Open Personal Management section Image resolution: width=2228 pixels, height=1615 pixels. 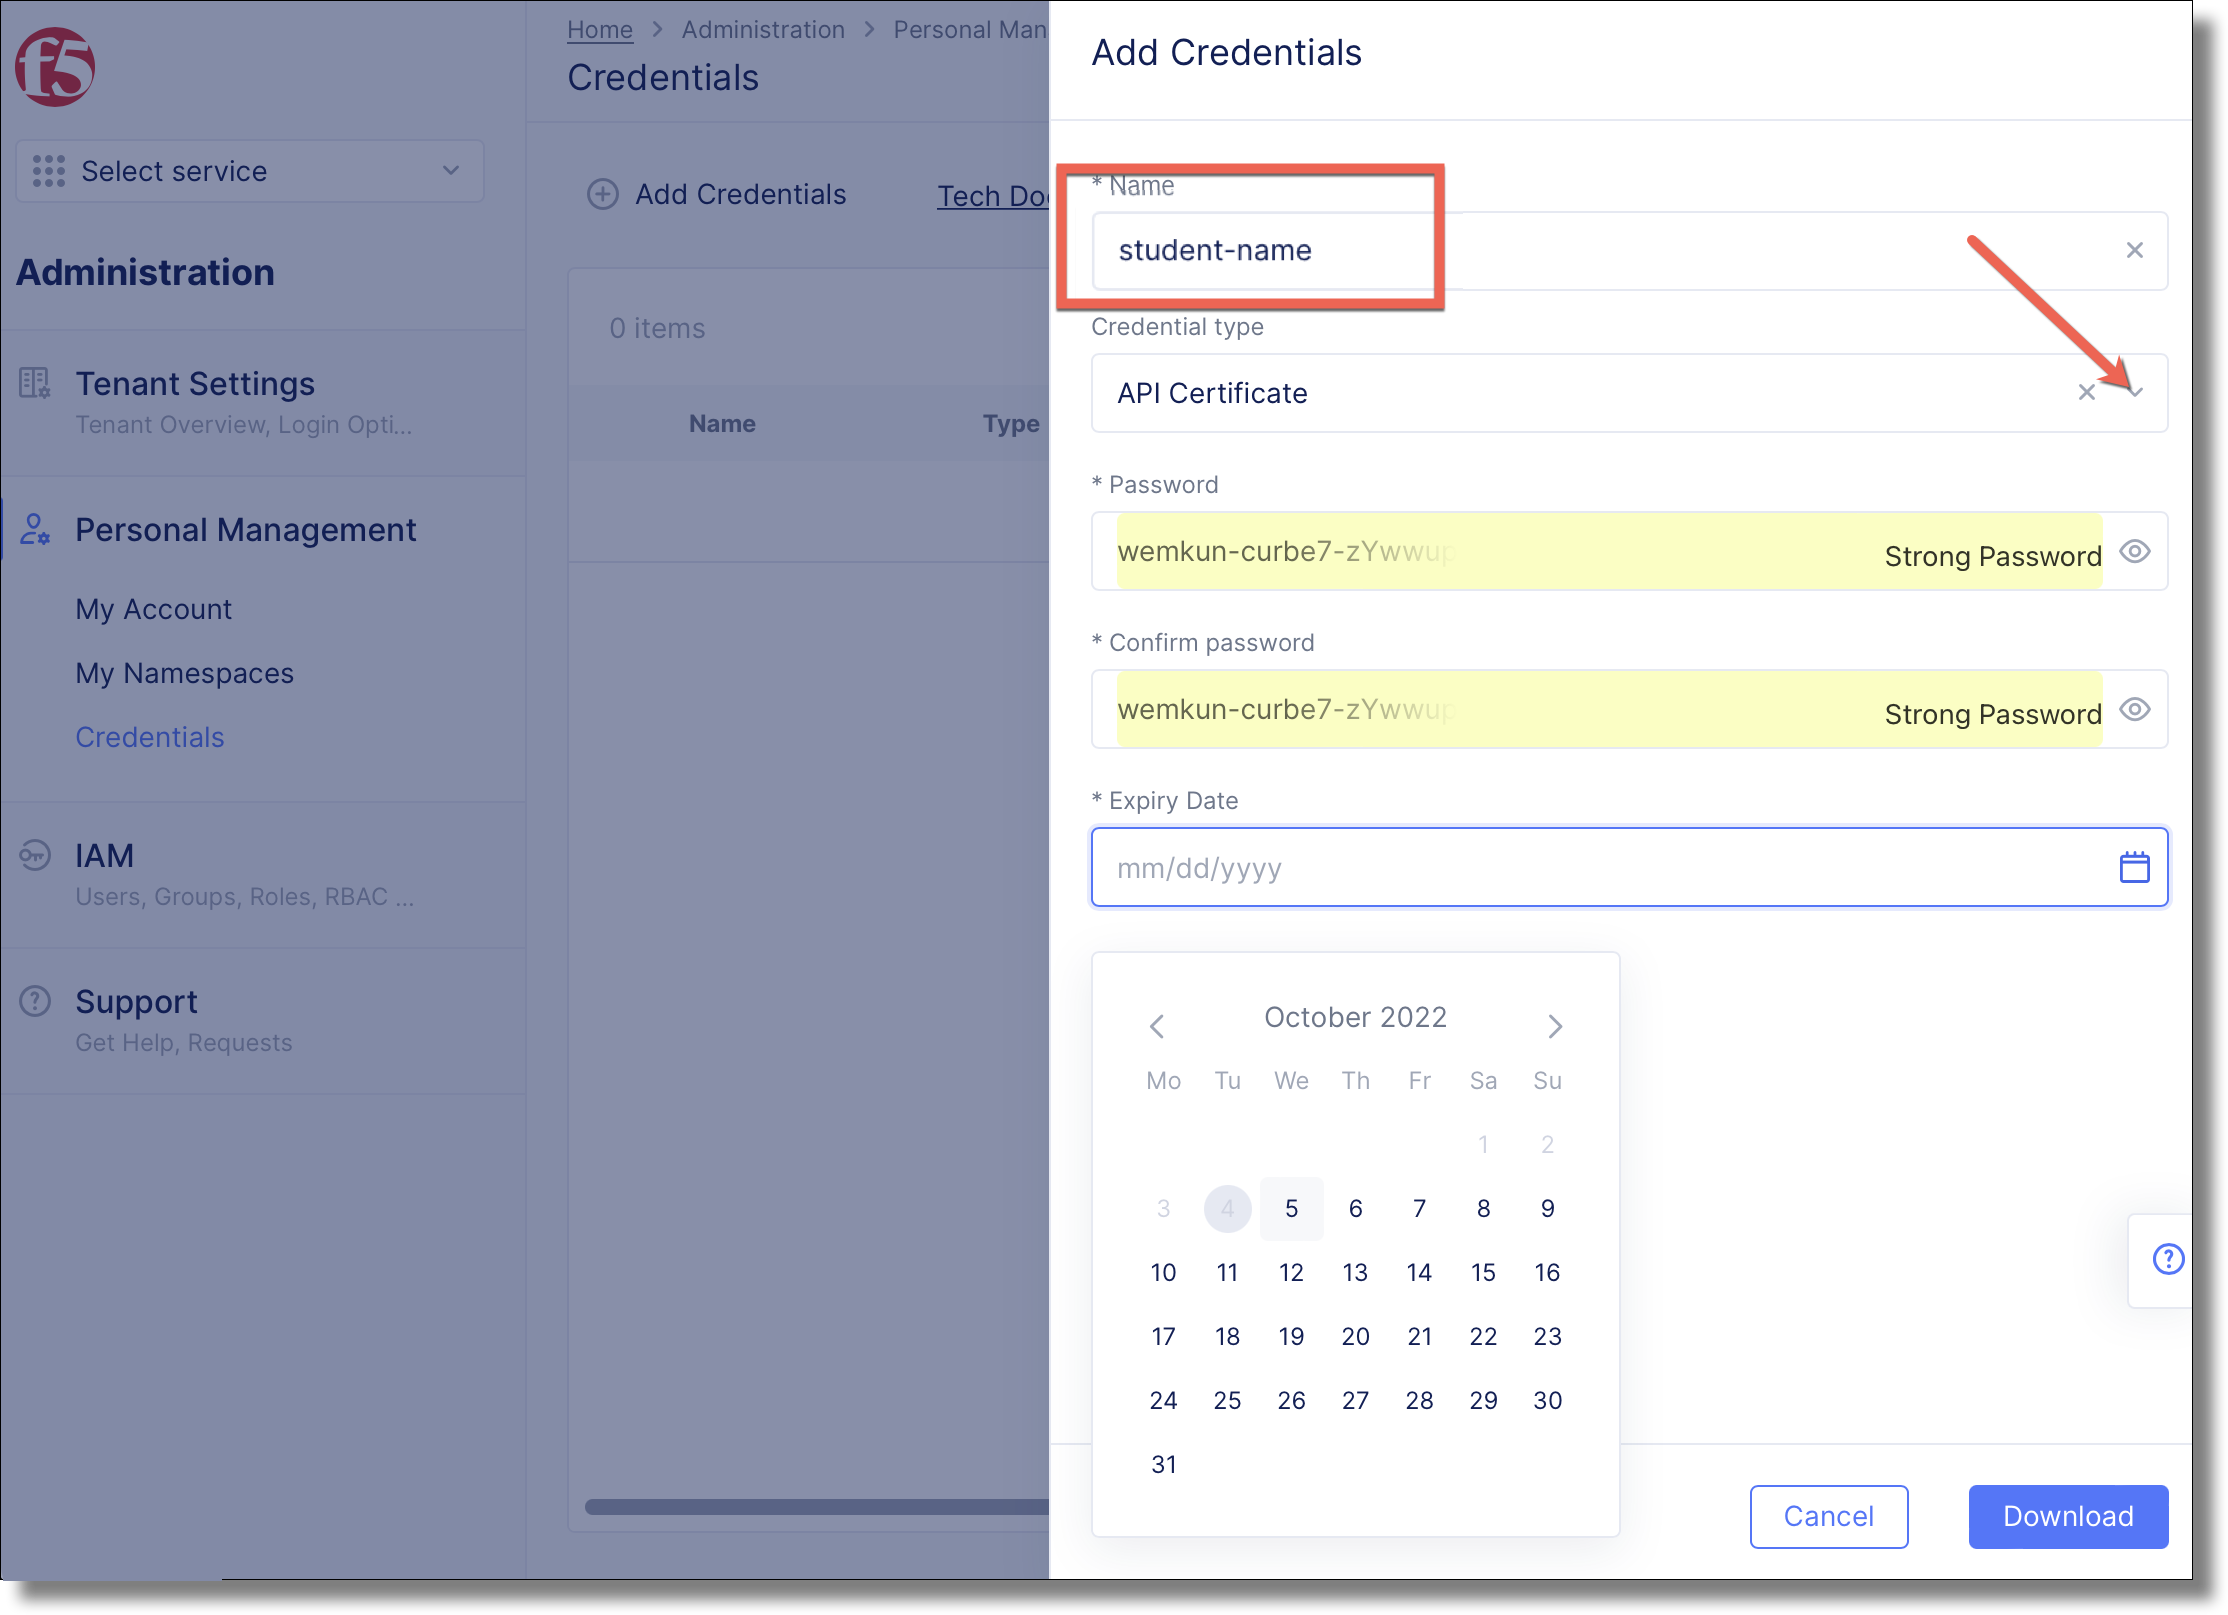(245, 529)
